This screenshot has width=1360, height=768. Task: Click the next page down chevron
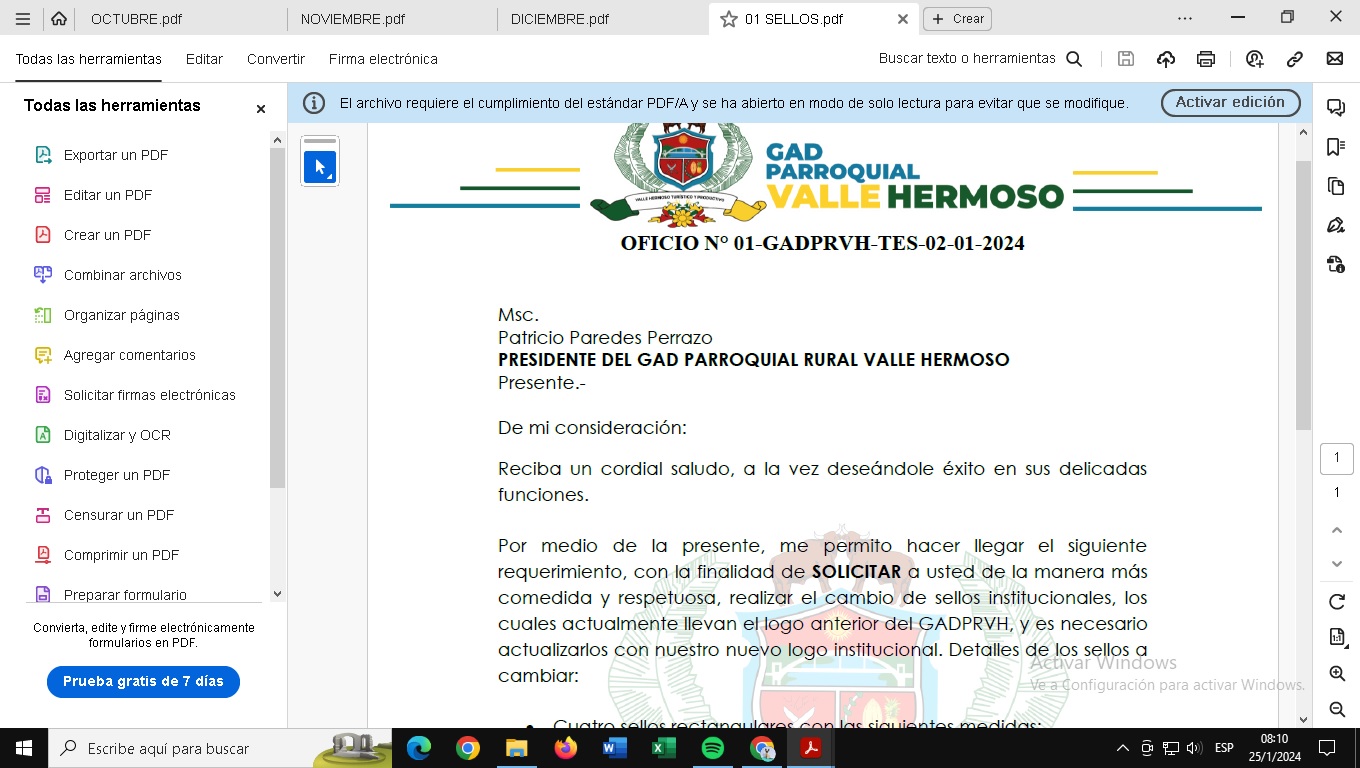pos(1336,564)
